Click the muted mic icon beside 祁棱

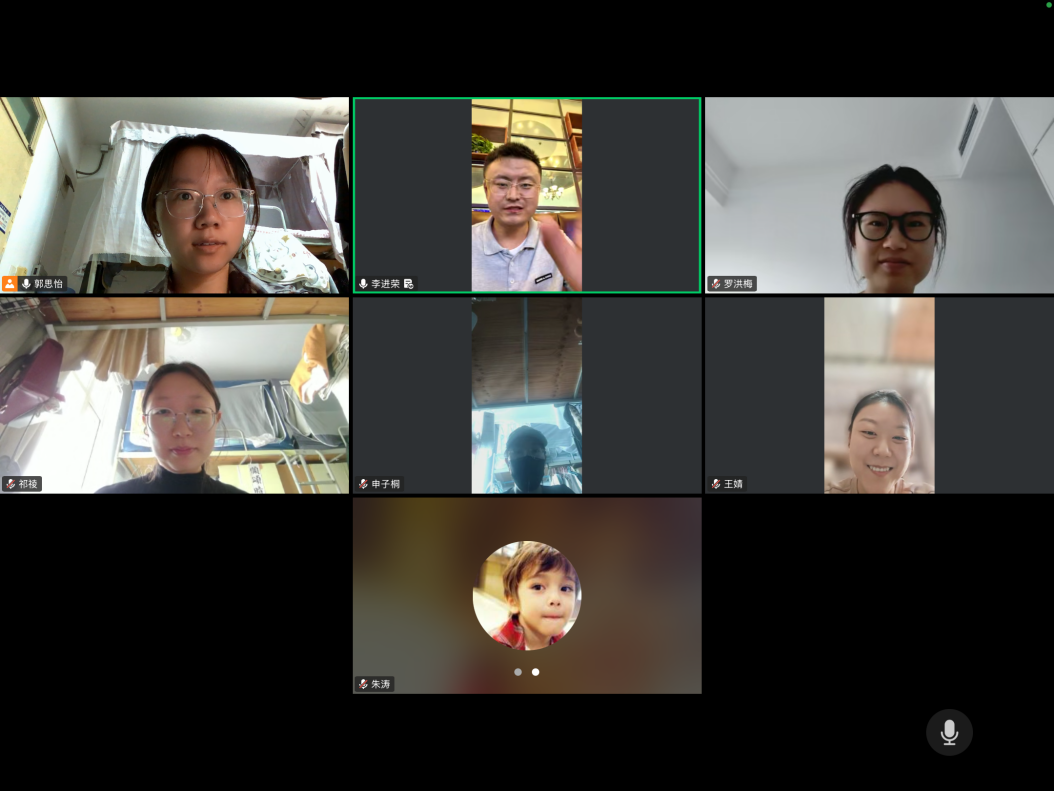(x=11, y=484)
